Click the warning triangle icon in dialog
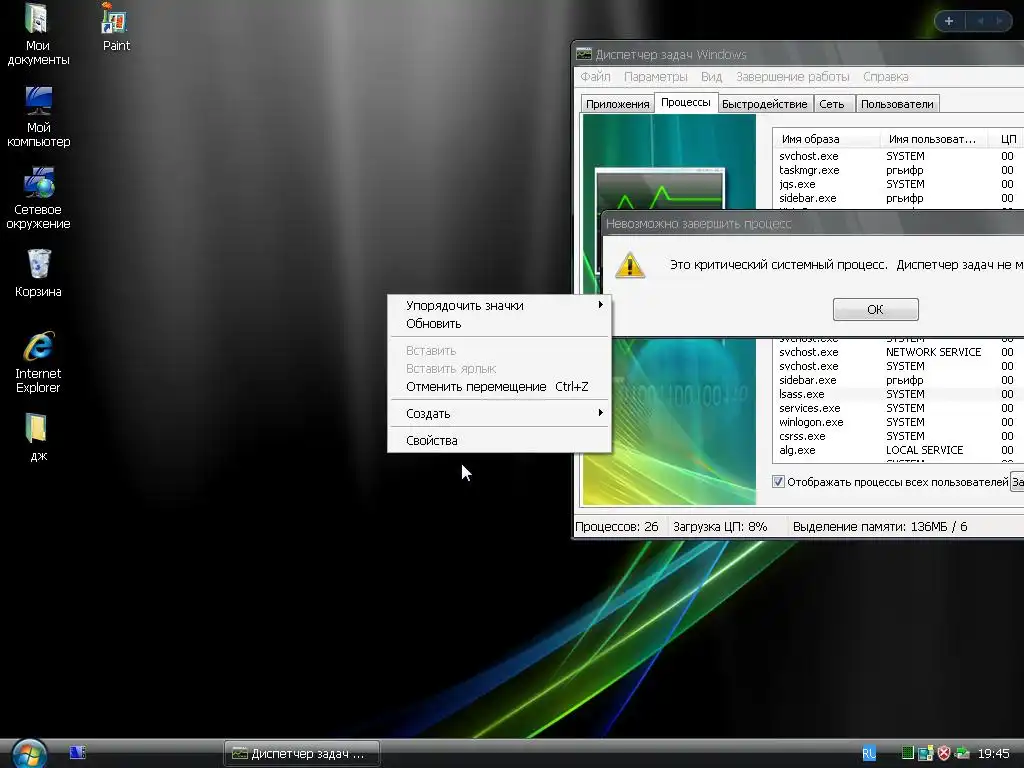Viewport: 1024px width, 768px height. [x=630, y=265]
